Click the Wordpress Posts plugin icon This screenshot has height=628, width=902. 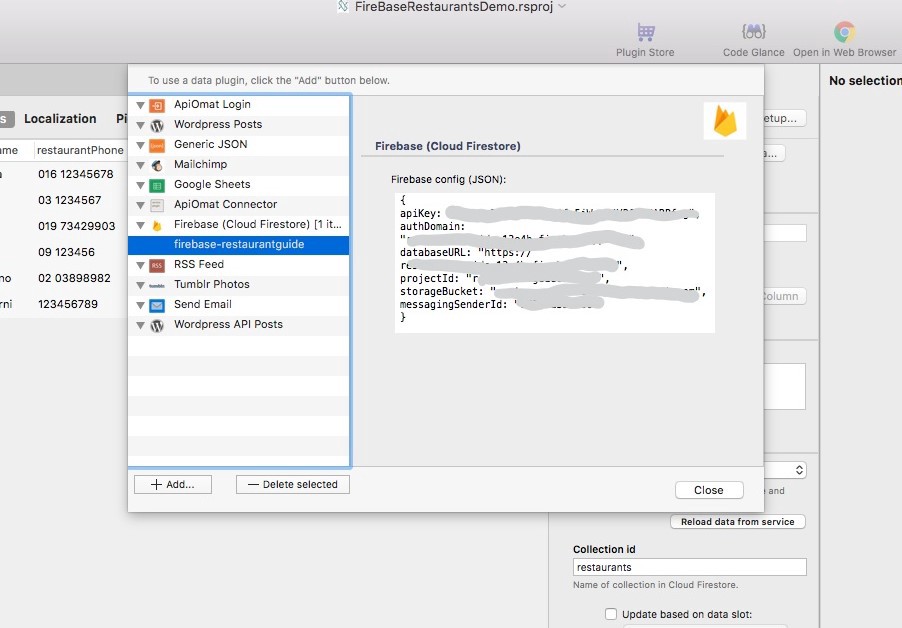(x=157, y=125)
